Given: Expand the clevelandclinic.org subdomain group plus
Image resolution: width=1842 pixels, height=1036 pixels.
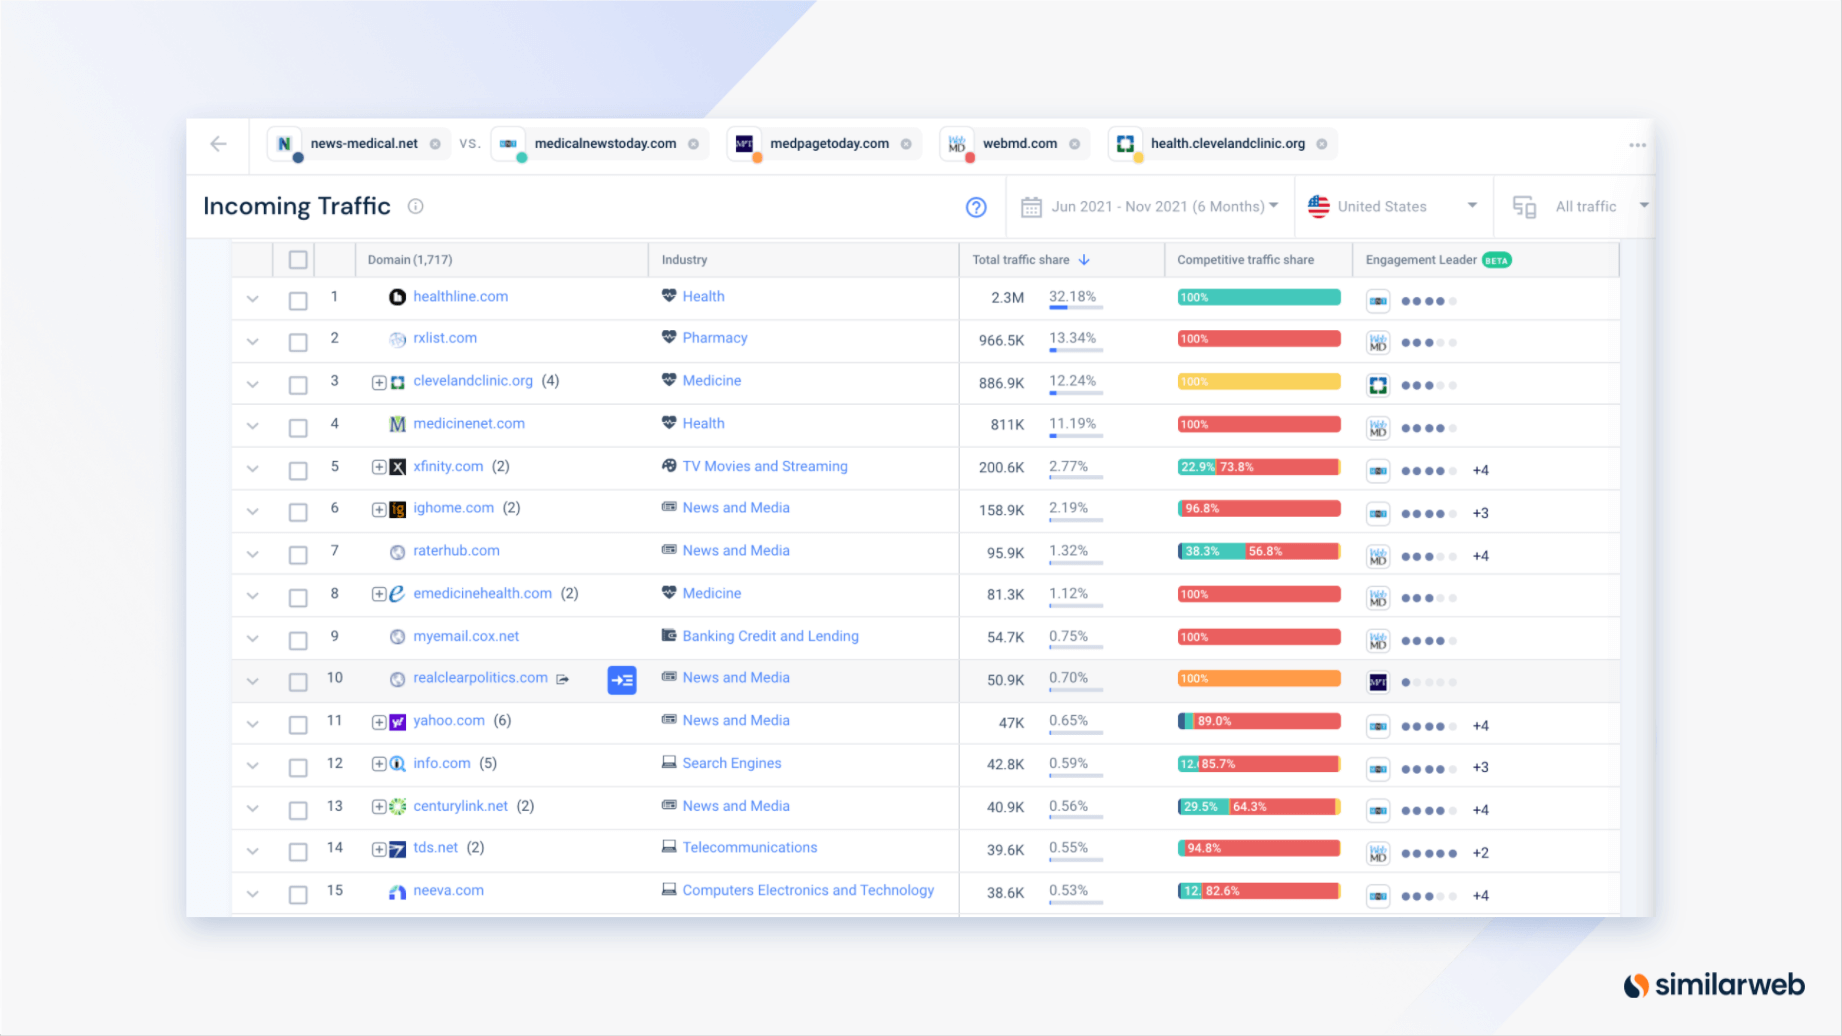Looking at the screenshot, I should click(x=379, y=382).
